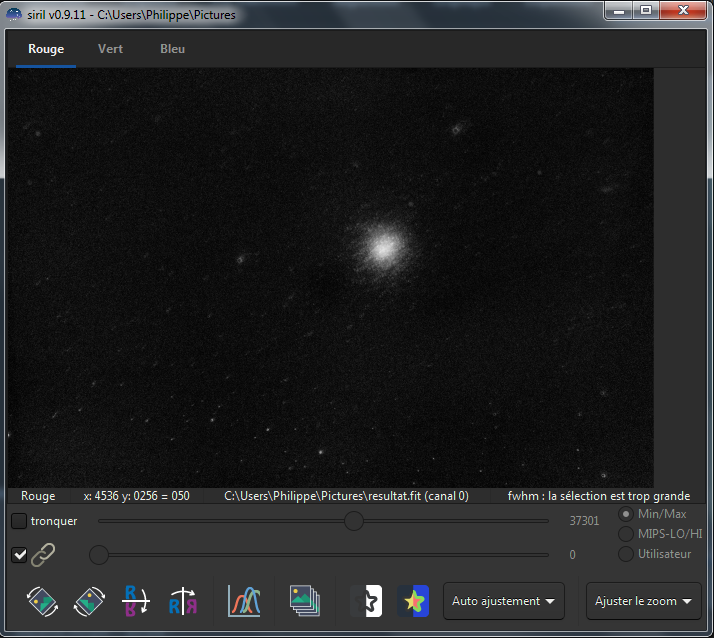The width and height of the screenshot is (714, 638).
Task: Select the Utilisateur radio button
Action: (x=626, y=554)
